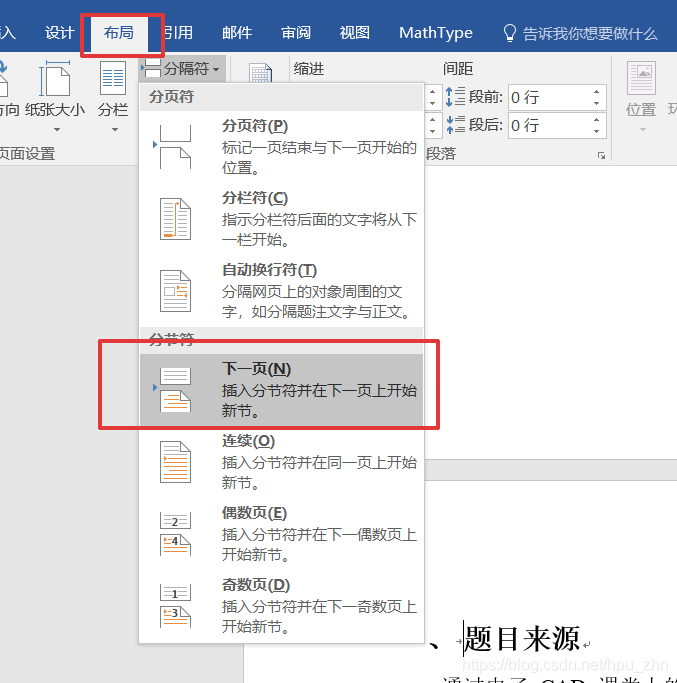Viewport: 677px width, 683px height.
Task: Click the 缩进 group label
Action: [x=308, y=68]
